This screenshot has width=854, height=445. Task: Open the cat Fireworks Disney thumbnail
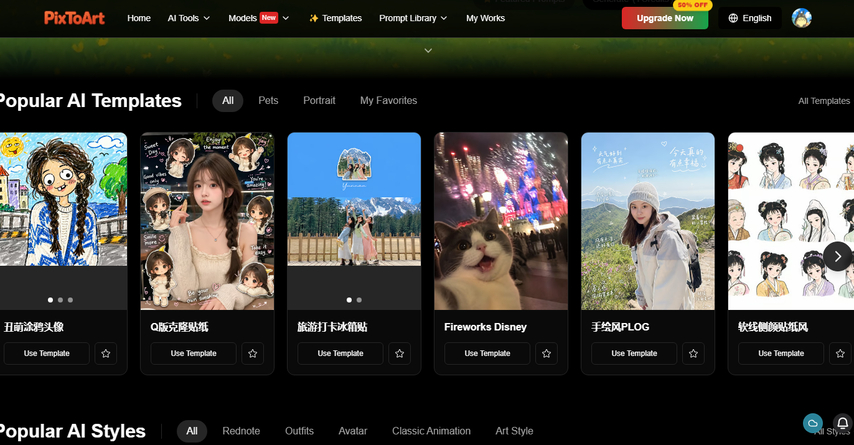[x=501, y=221]
